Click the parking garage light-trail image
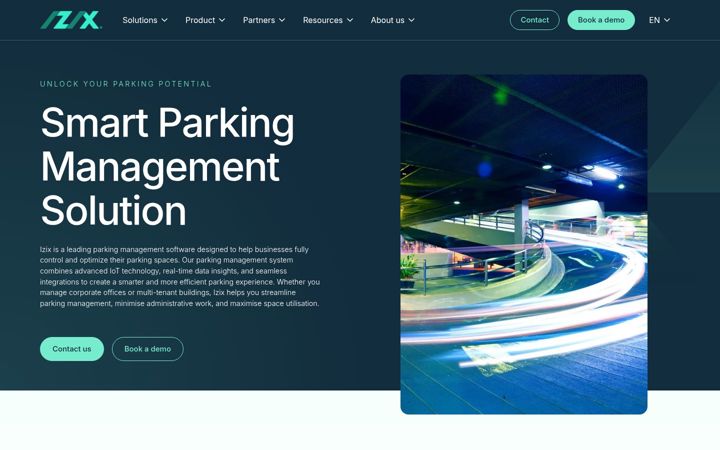720x450 pixels. tap(523, 244)
